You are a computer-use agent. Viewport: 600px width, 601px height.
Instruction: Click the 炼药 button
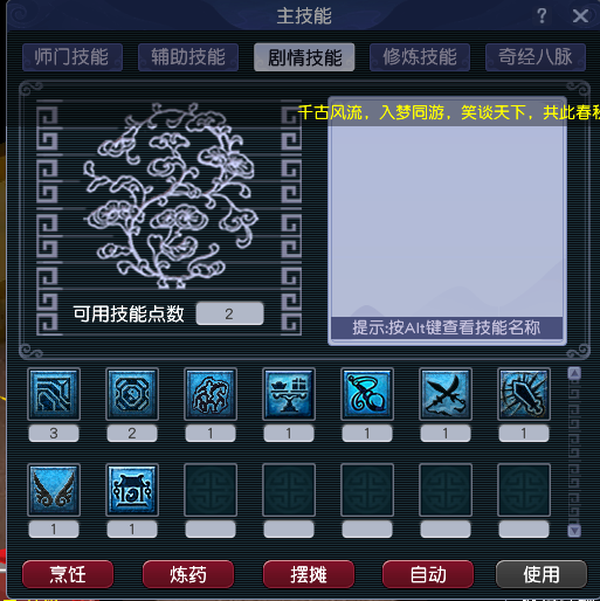click(188, 574)
